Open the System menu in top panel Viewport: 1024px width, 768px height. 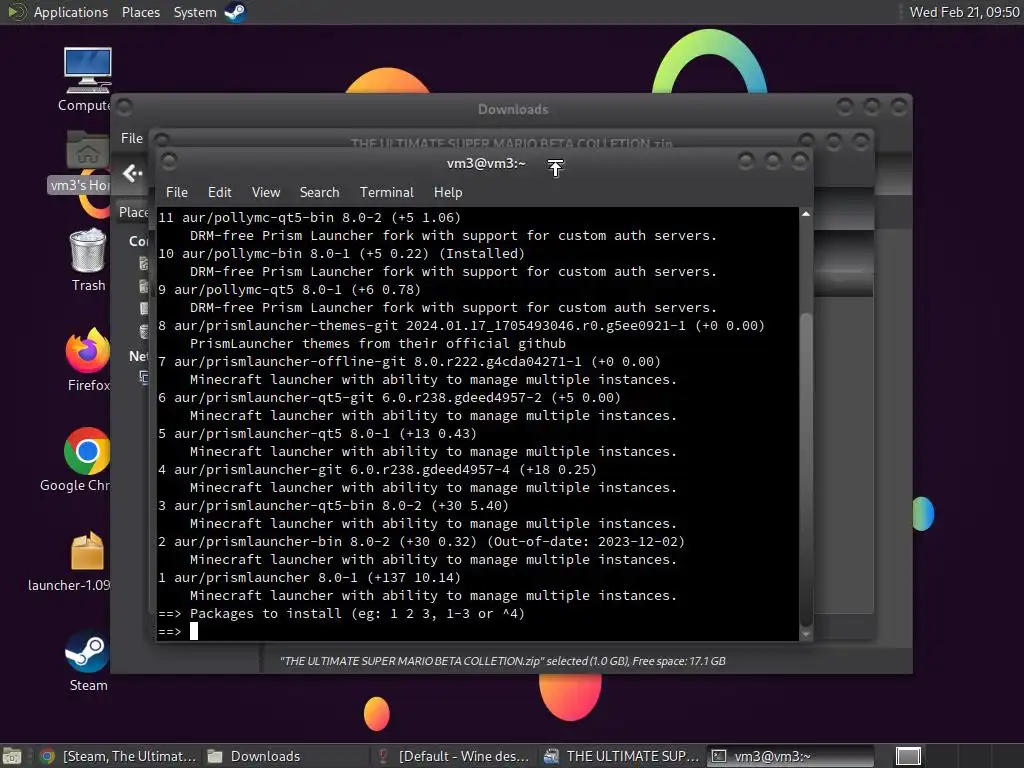[195, 12]
